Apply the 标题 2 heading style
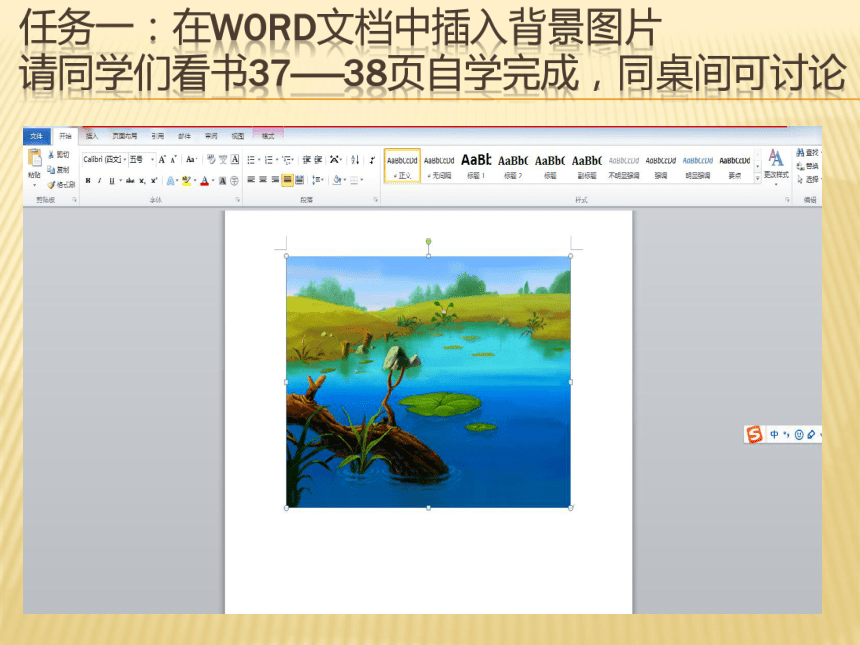Image resolution: width=860 pixels, height=645 pixels. [x=513, y=166]
